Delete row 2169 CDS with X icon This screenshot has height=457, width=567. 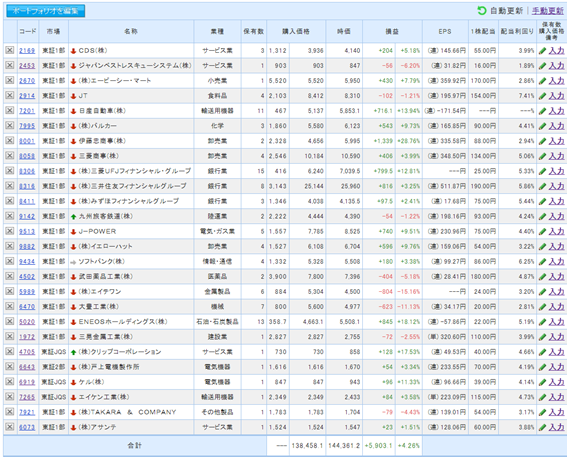pos(10,50)
